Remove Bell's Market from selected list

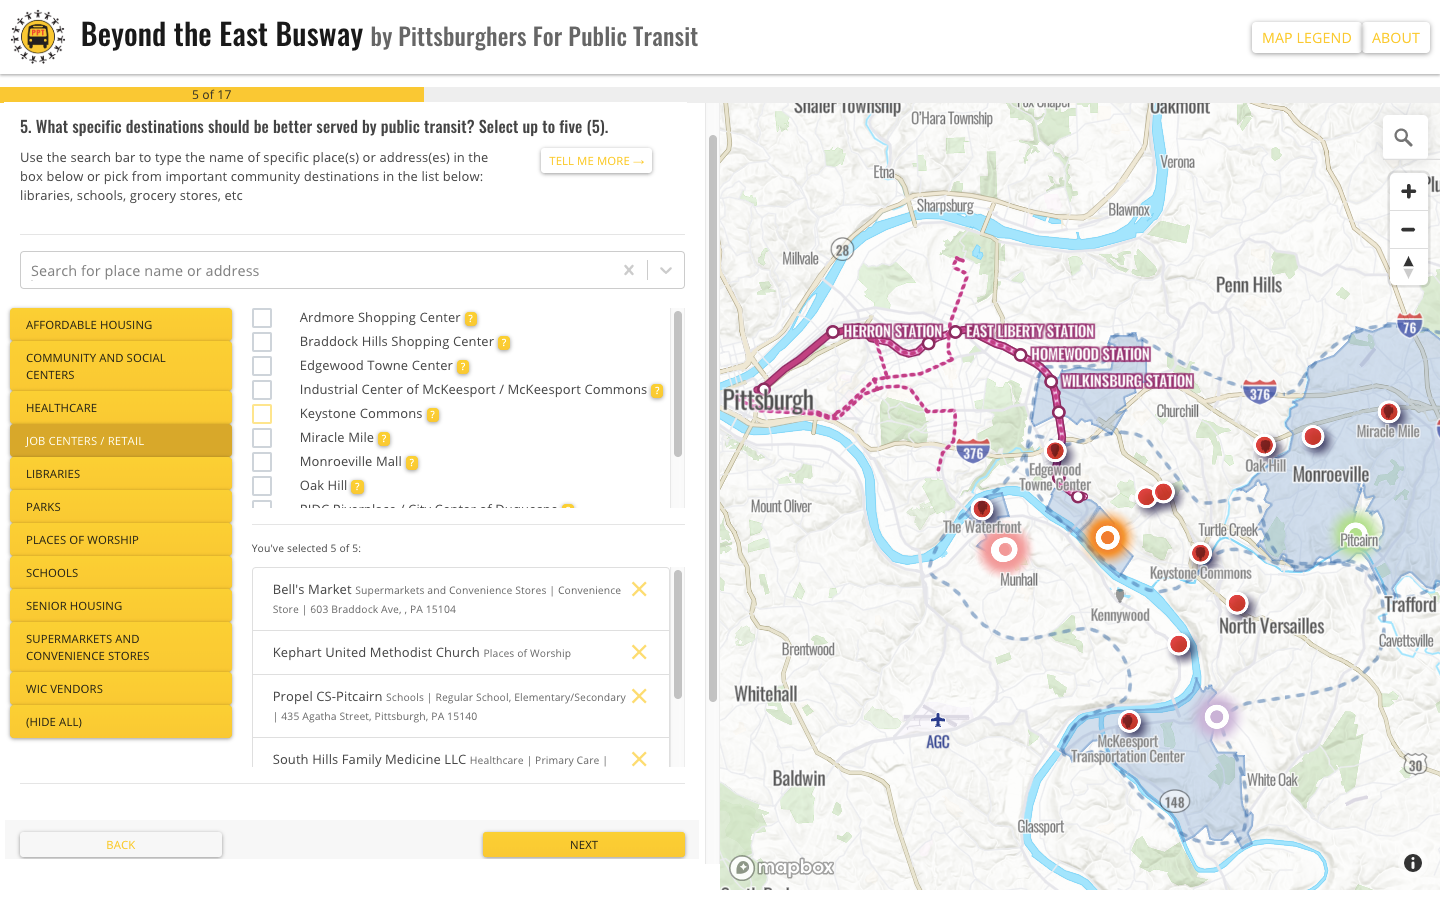[x=639, y=589]
